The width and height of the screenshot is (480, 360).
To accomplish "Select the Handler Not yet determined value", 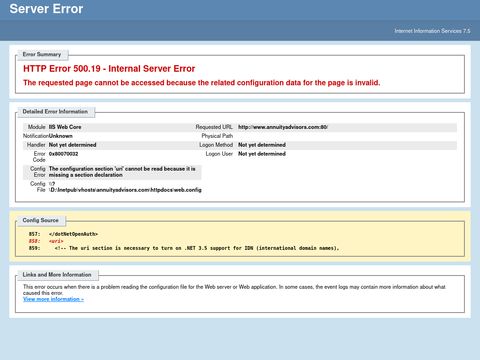I will coord(72,145).
